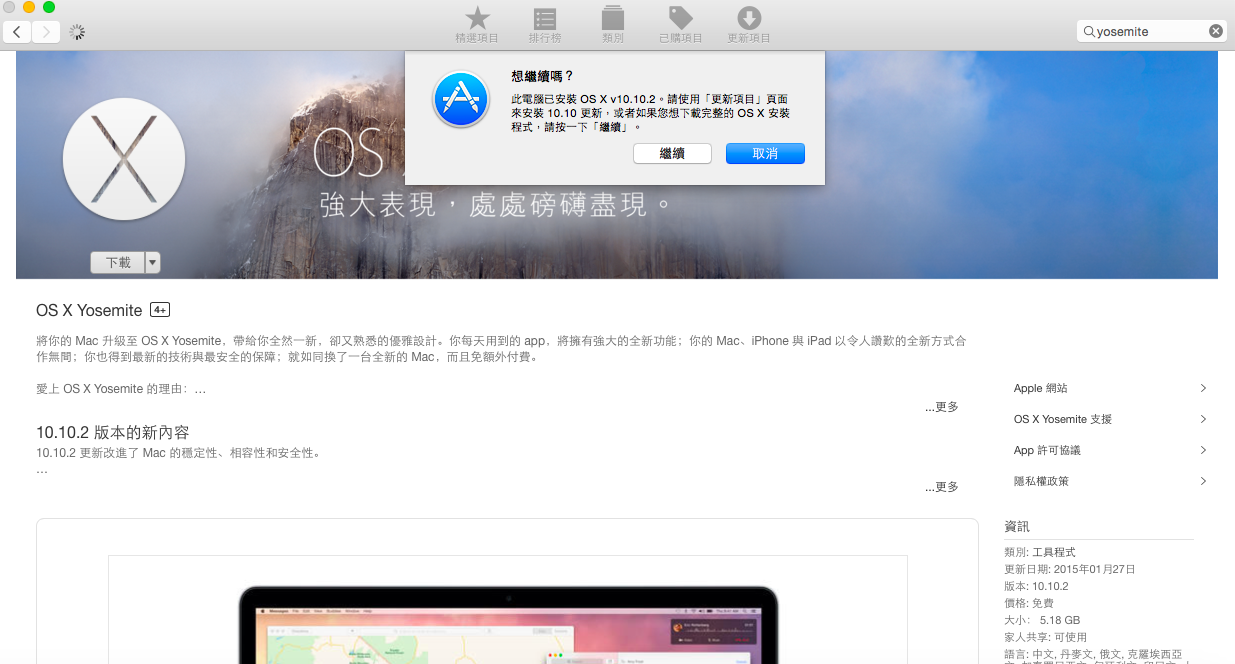Viewport: 1235px width, 664px height.
Task: Click the OS X Yosemite title text
Action: tap(89, 310)
